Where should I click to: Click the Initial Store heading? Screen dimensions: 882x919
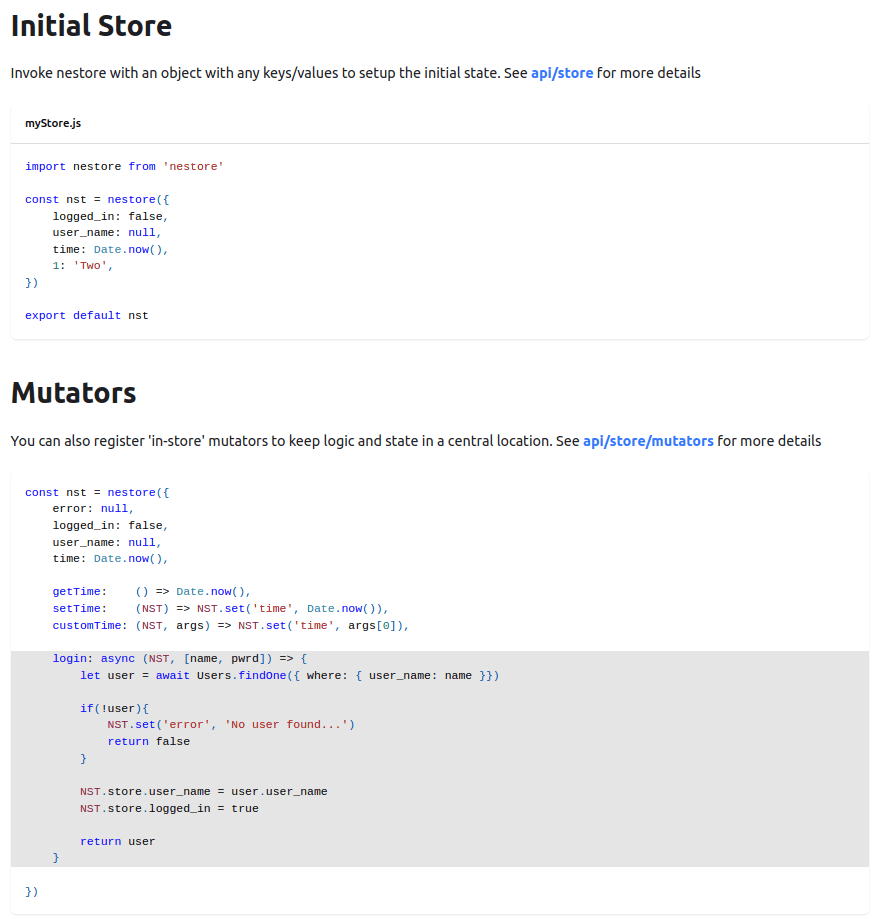pos(91,26)
